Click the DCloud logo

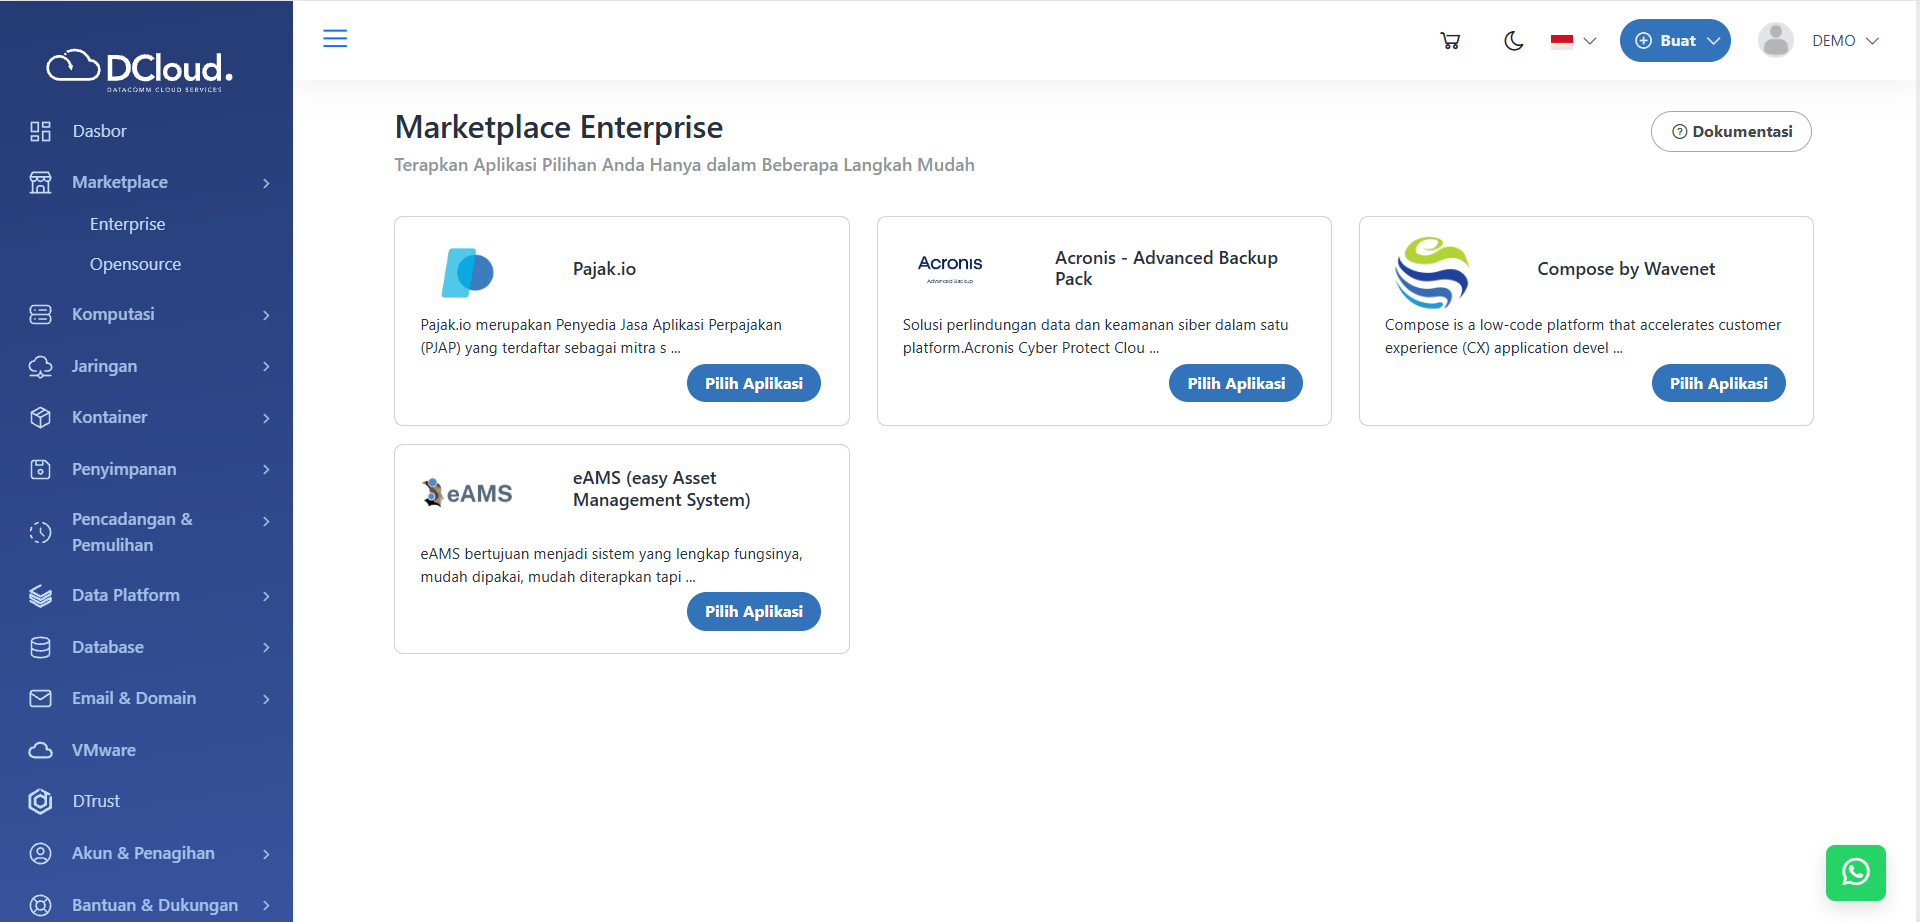[140, 69]
